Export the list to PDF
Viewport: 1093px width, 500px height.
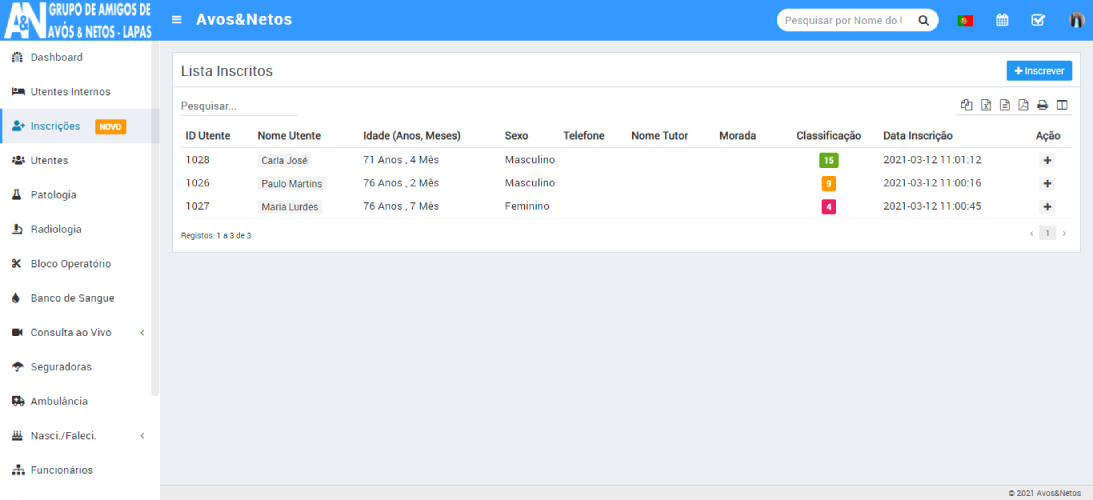pyautogui.click(x=1023, y=105)
